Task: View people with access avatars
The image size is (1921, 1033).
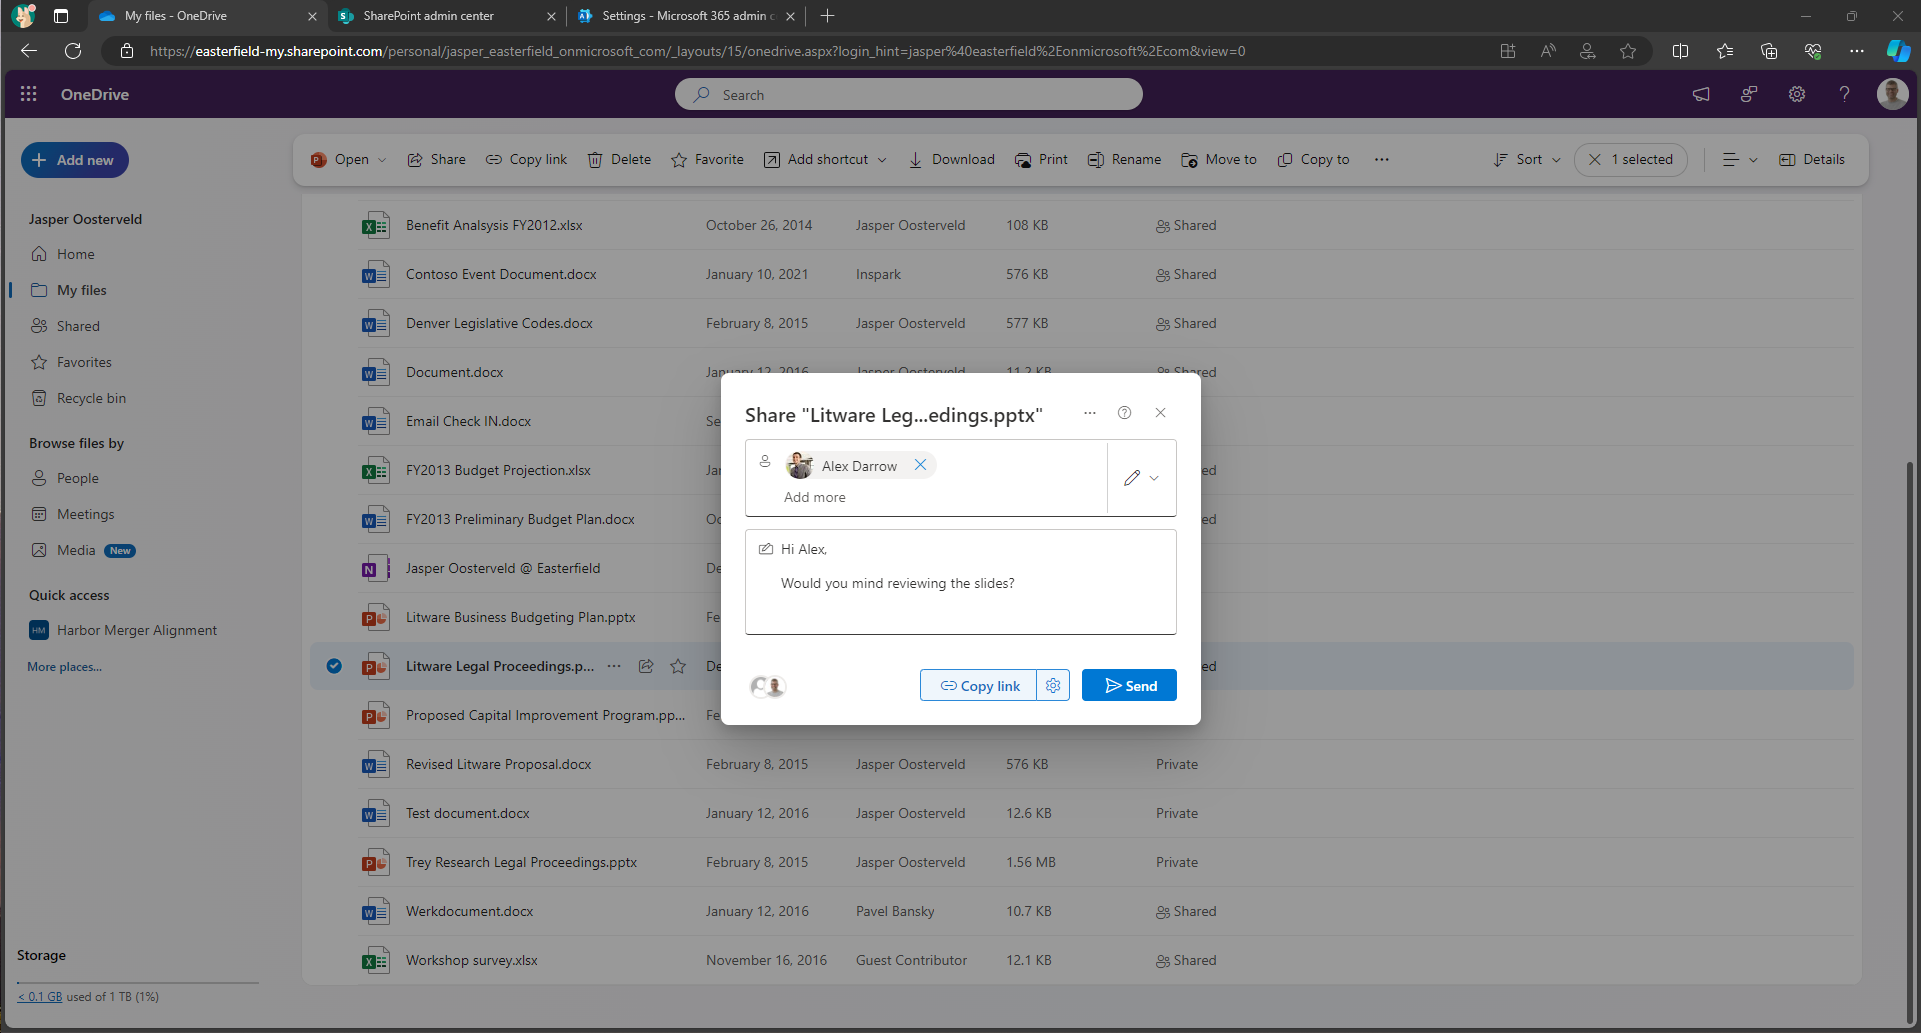Action: point(768,686)
